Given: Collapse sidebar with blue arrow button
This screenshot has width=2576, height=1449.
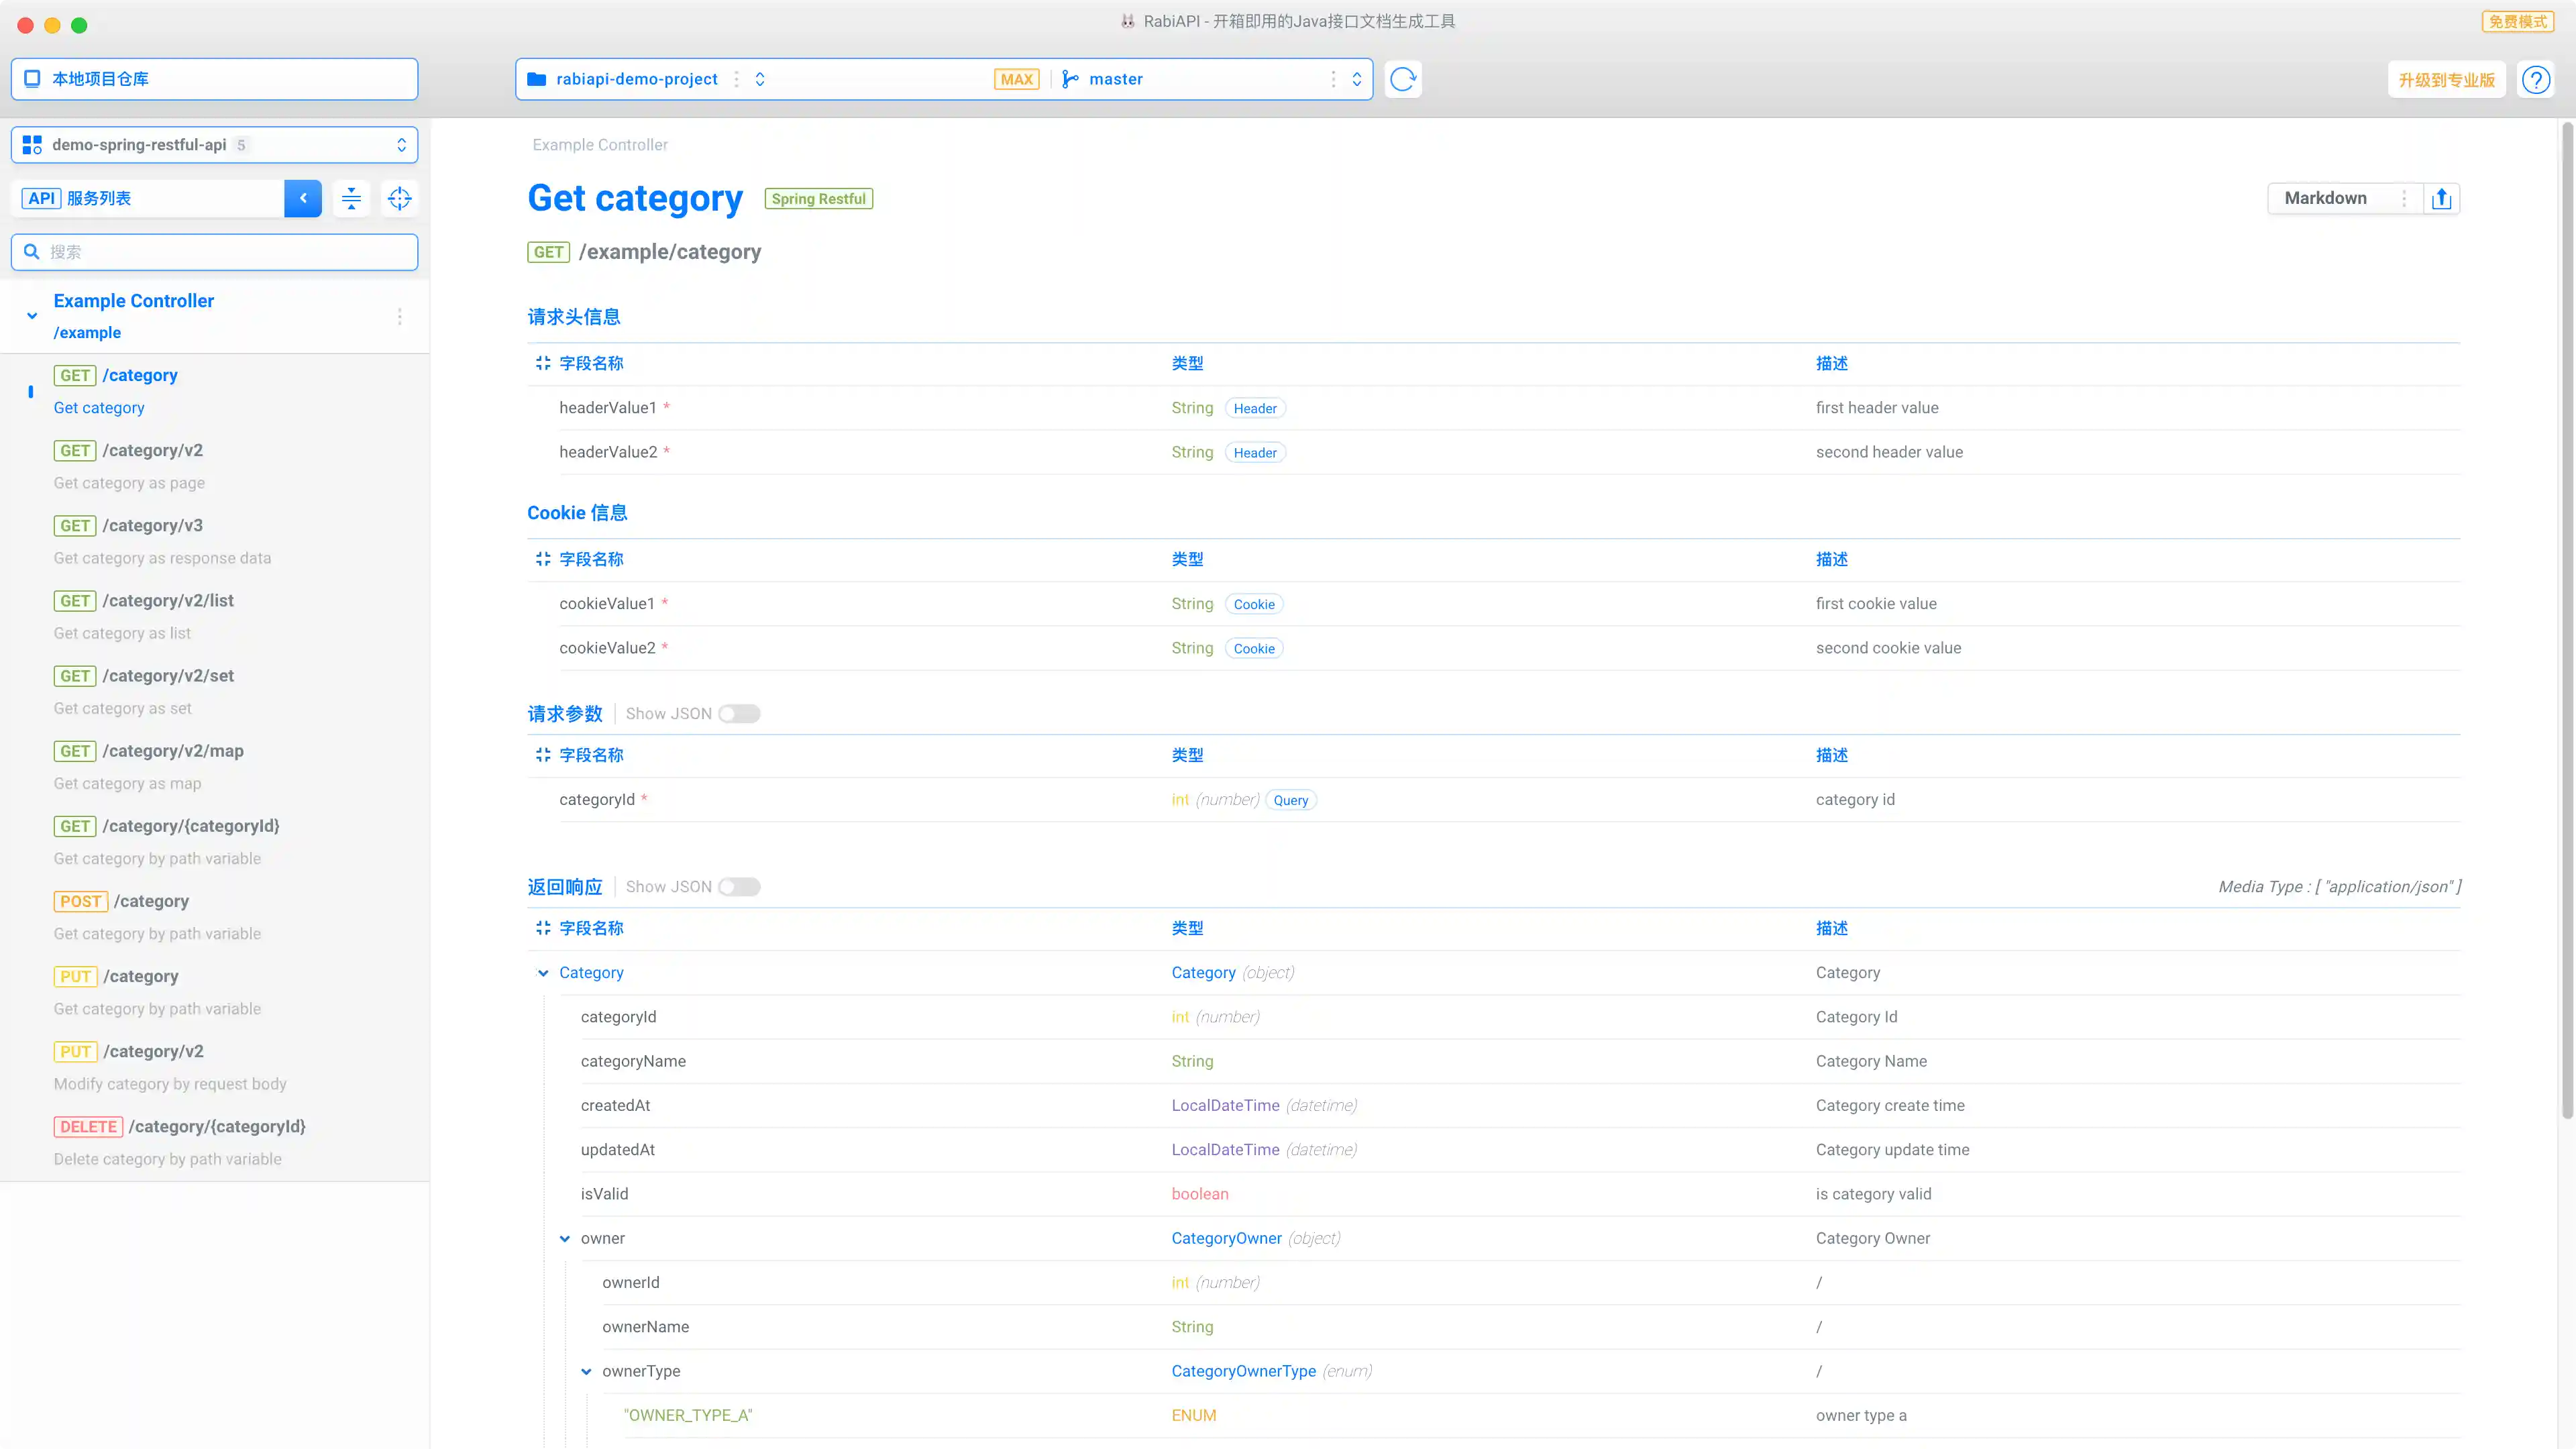Looking at the screenshot, I should pos(303,198).
